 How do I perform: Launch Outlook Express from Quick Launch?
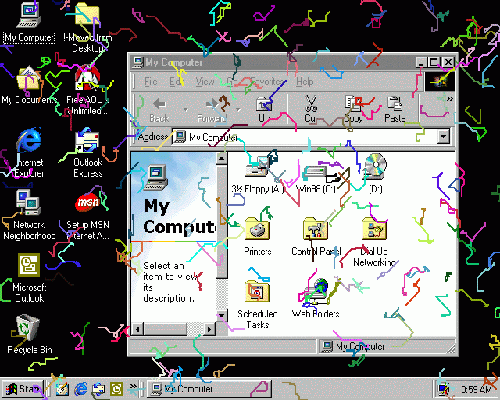click(99, 389)
